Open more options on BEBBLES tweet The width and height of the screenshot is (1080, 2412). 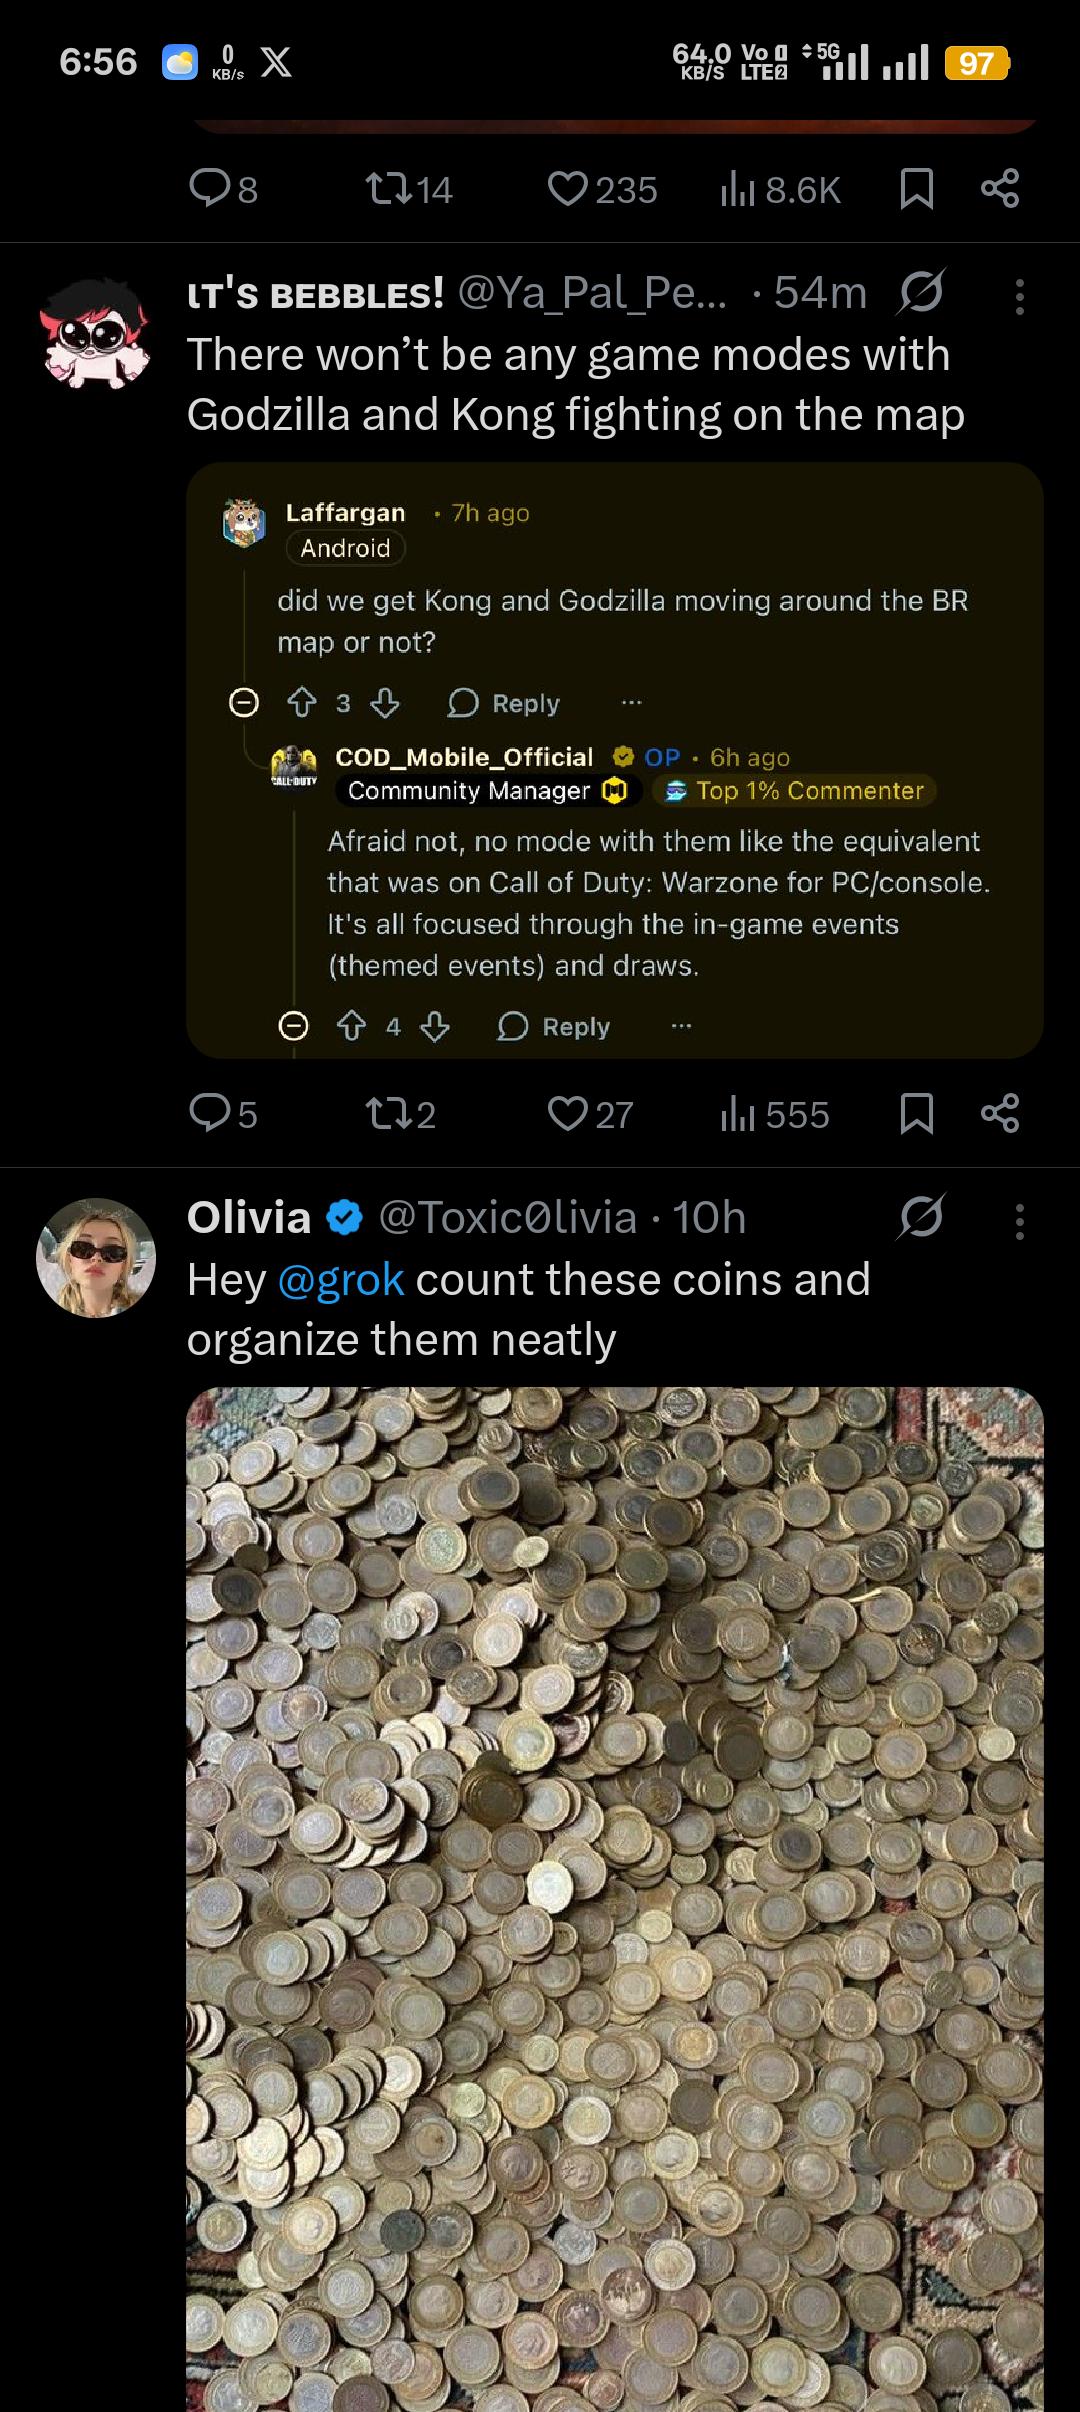(1019, 296)
